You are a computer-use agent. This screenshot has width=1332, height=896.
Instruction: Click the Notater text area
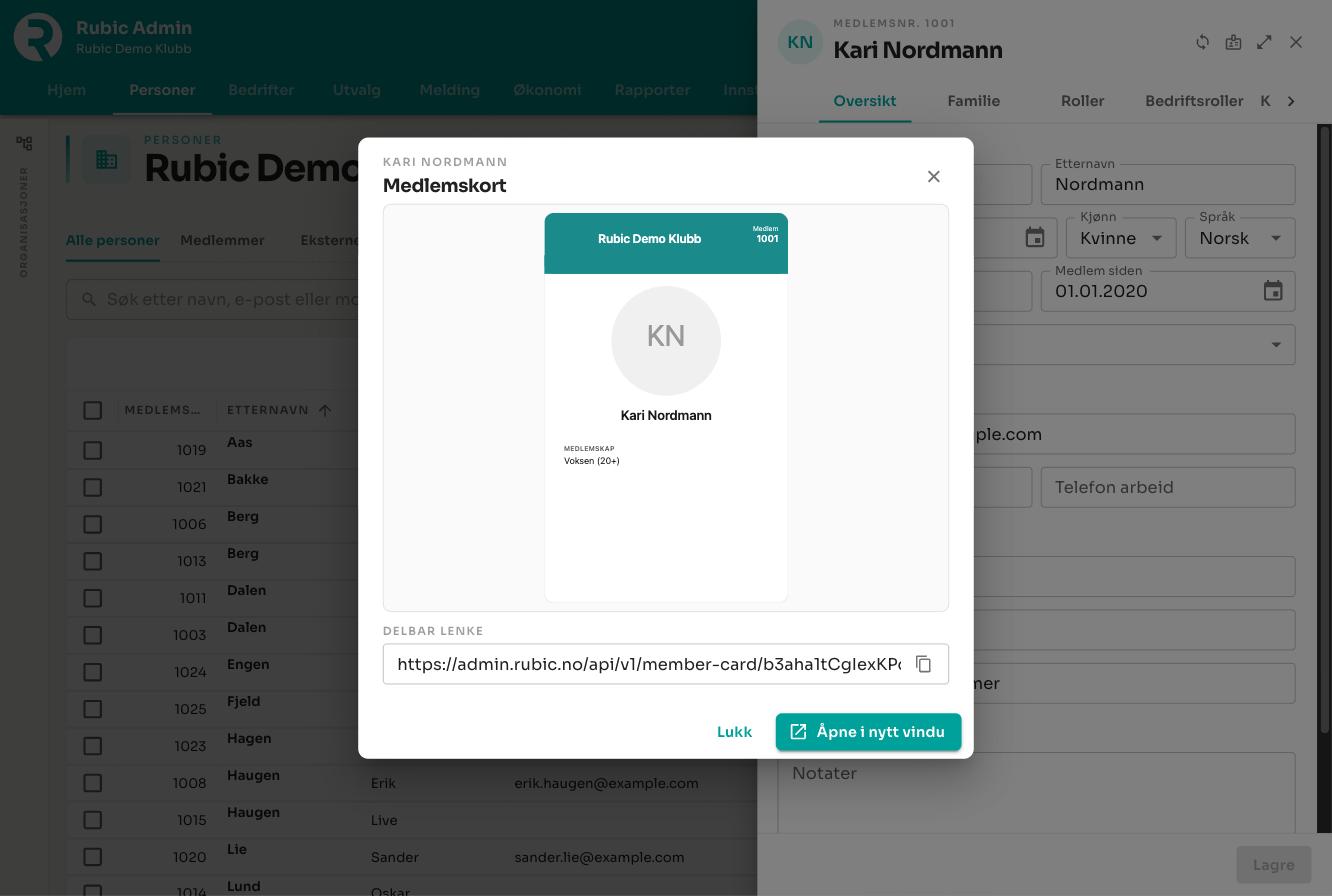coord(1036,793)
